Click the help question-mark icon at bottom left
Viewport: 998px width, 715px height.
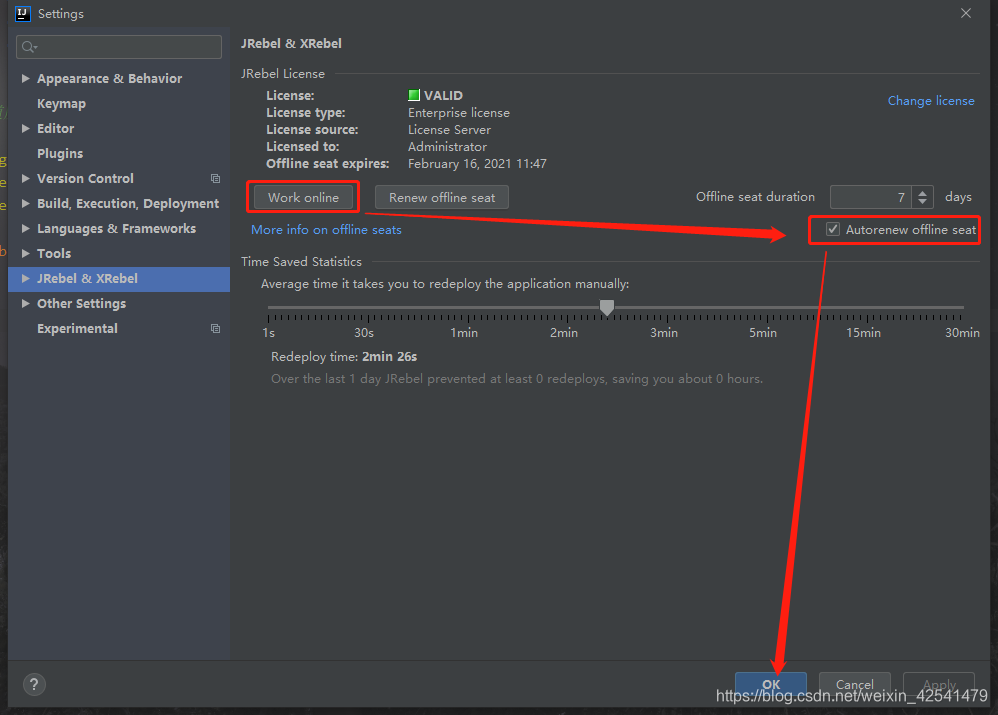click(34, 684)
